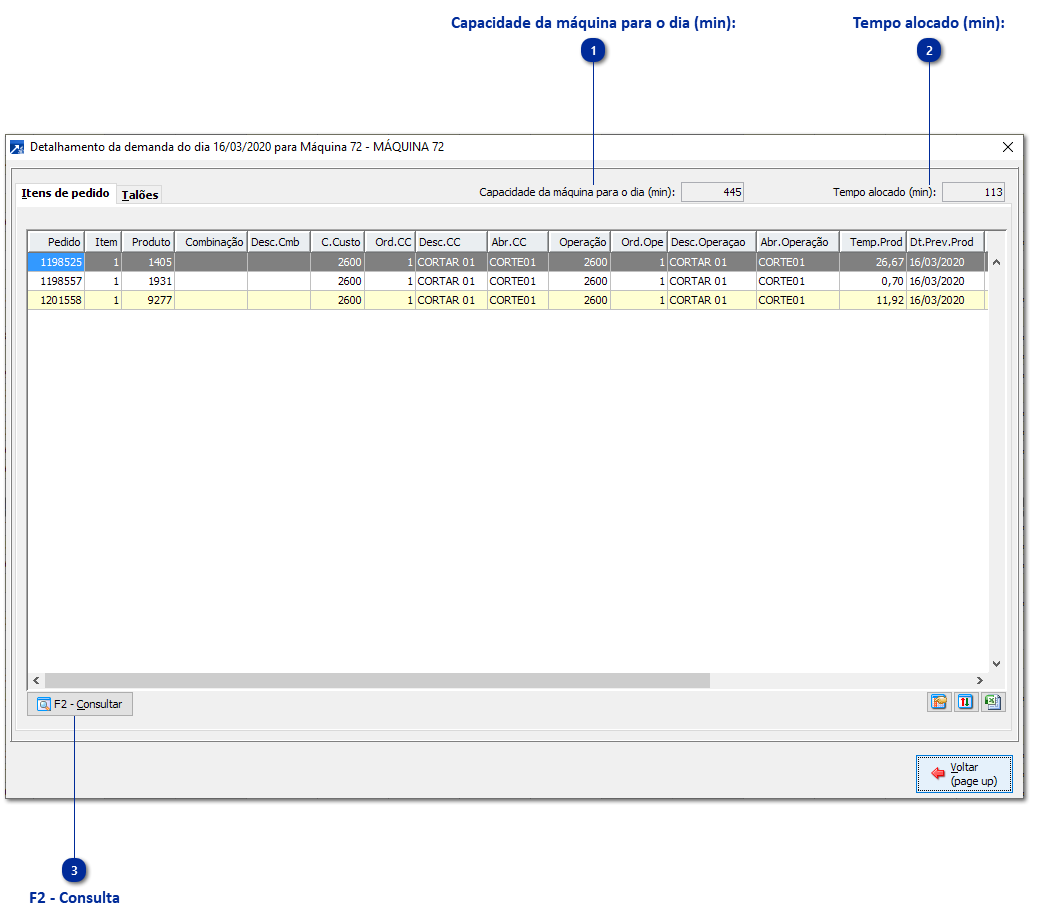Click the grid column selection hand icon
This screenshot has width=1037, height=924.
(x=938, y=702)
